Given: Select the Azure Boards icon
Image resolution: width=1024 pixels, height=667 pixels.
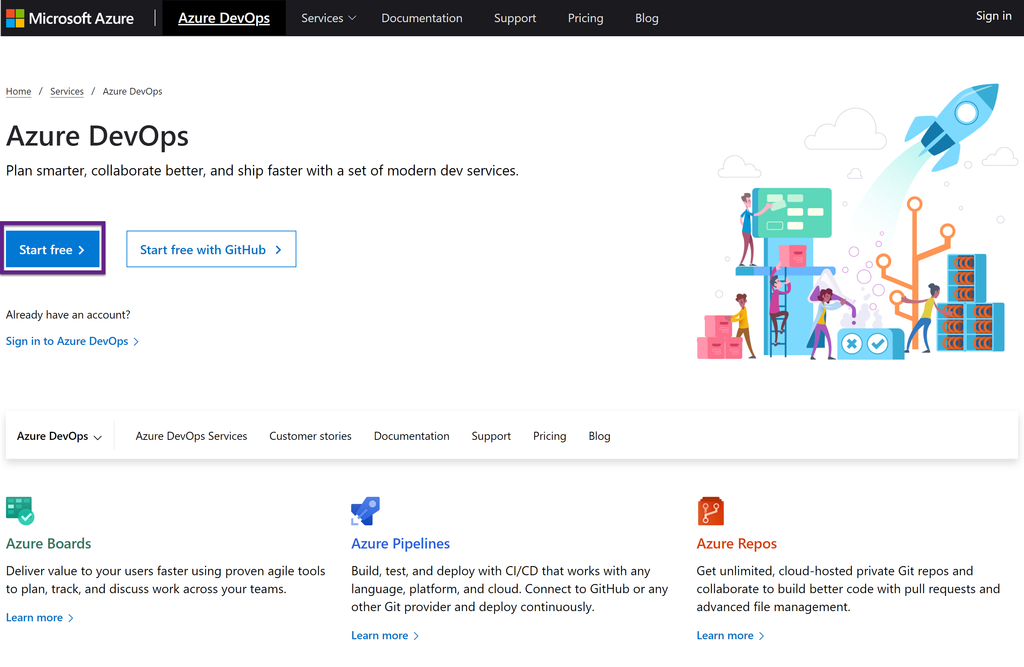Looking at the screenshot, I should 20,510.
